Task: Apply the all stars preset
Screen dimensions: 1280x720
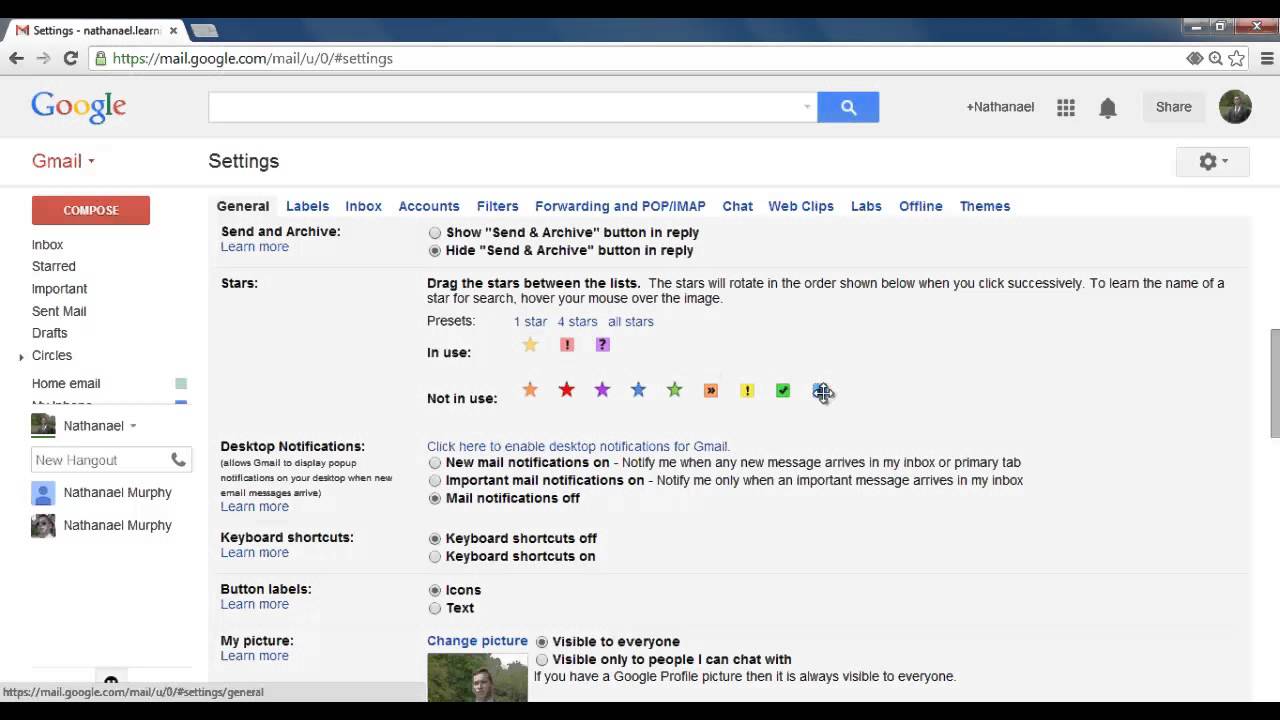Action: click(x=631, y=322)
